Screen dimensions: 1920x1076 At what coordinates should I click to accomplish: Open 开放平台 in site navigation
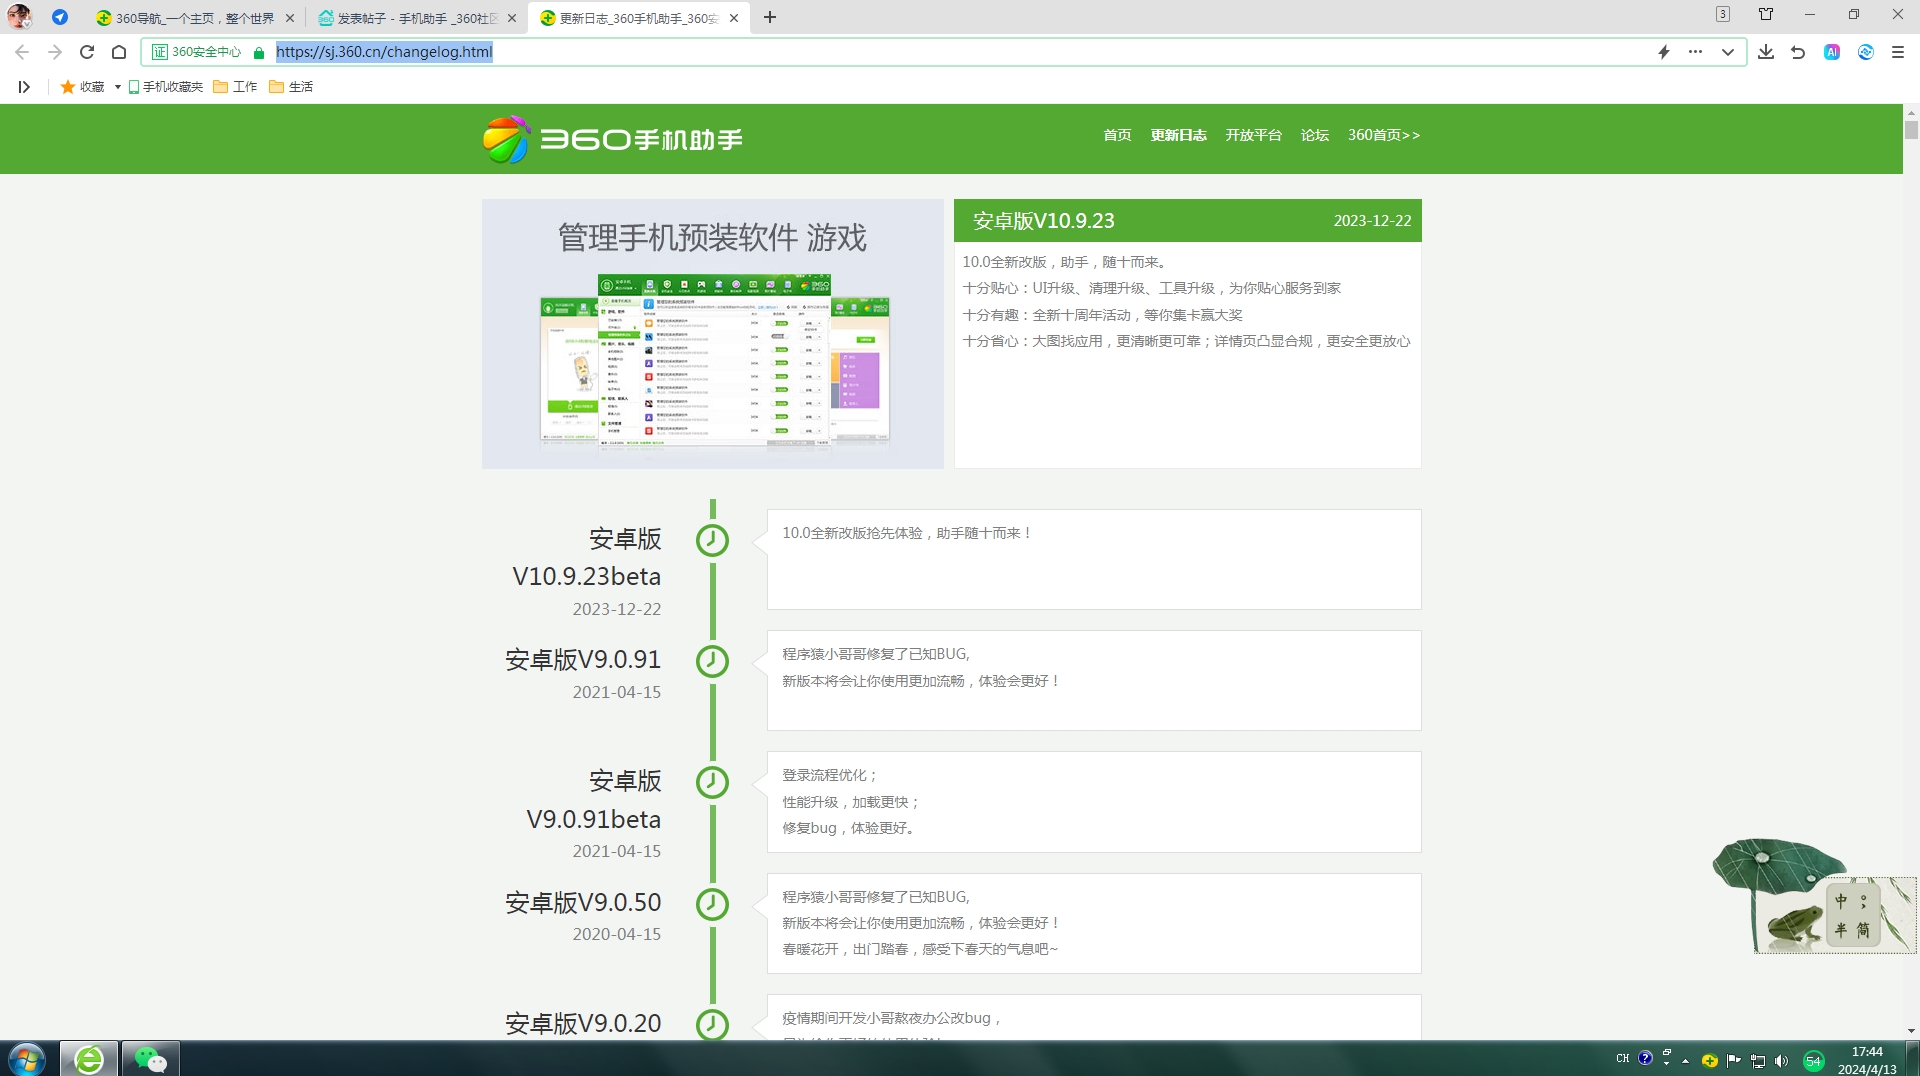tap(1253, 135)
